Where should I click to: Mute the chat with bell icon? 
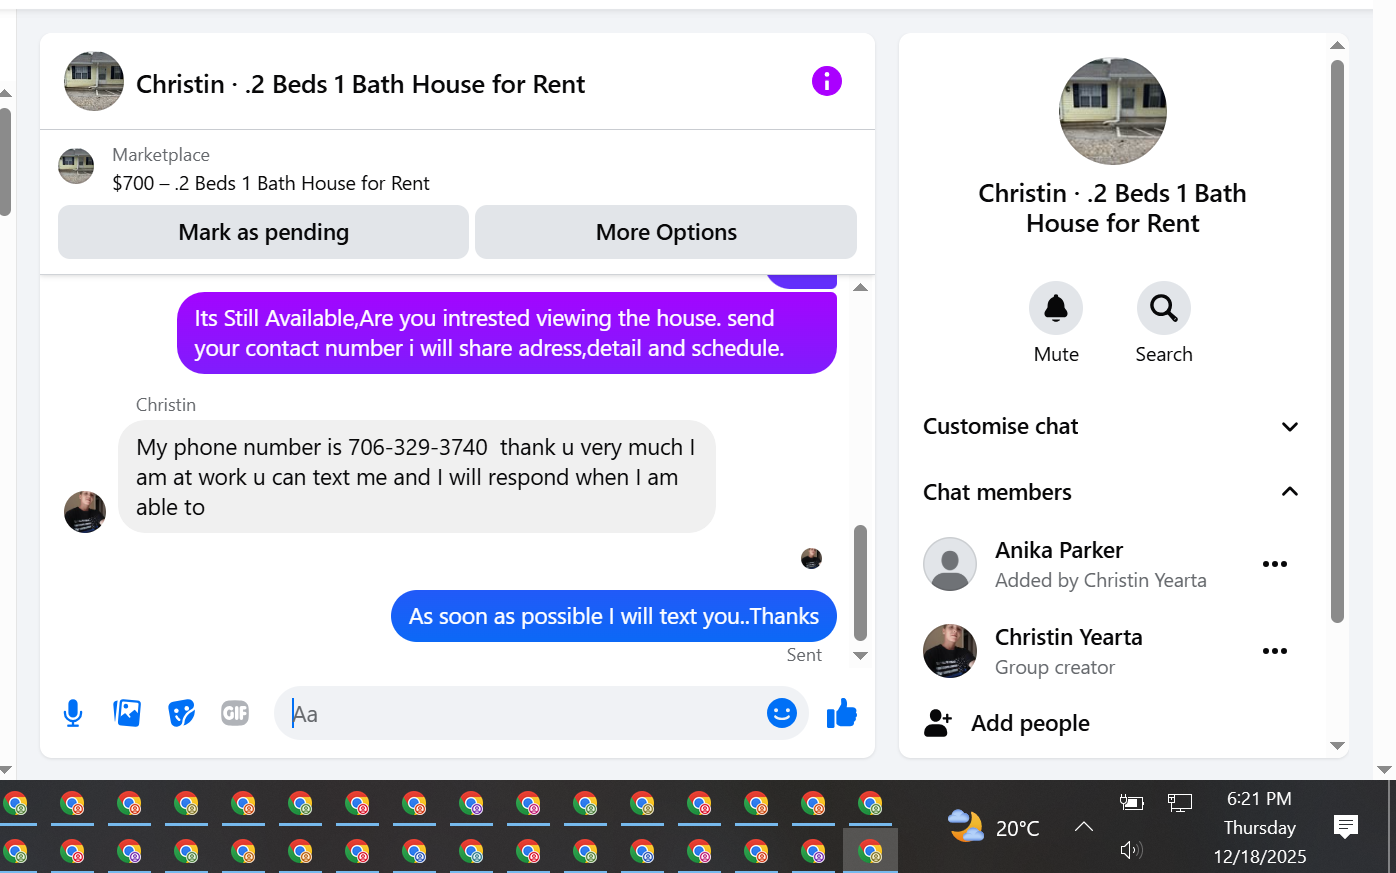coord(1056,308)
